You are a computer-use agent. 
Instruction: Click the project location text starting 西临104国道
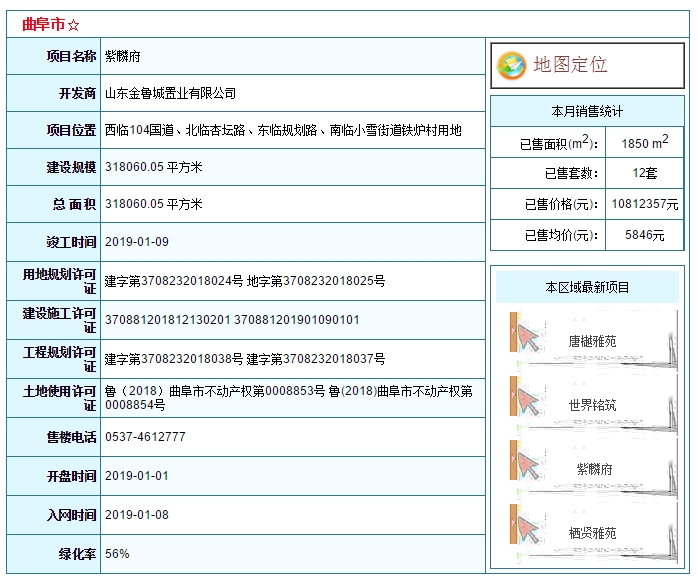[x=283, y=130]
